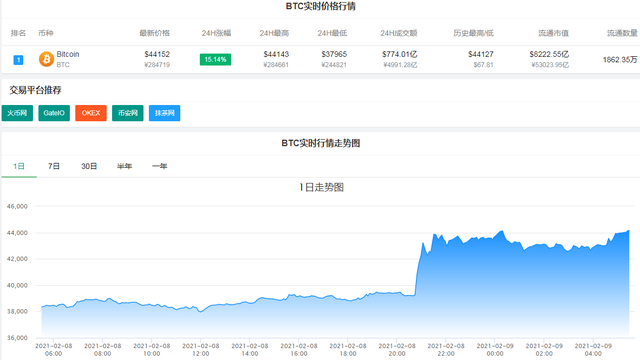Open the blue 抹茶网 exchange button
640x360 pixels.
[164, 113]
